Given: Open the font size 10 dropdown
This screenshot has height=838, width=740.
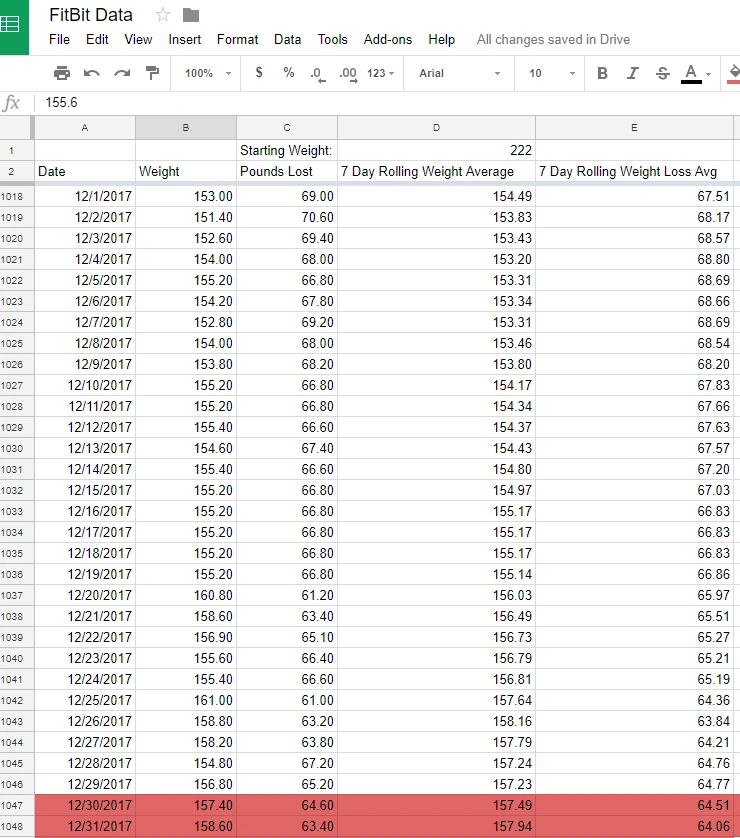Looking at the screenshot, I should pyautogui.click(x=552, y=73).
